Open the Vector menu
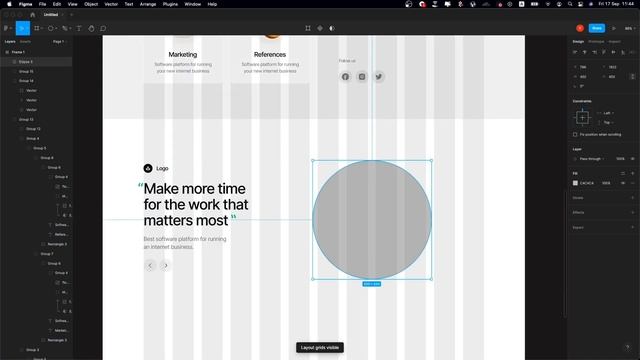 tap(111, 4)
